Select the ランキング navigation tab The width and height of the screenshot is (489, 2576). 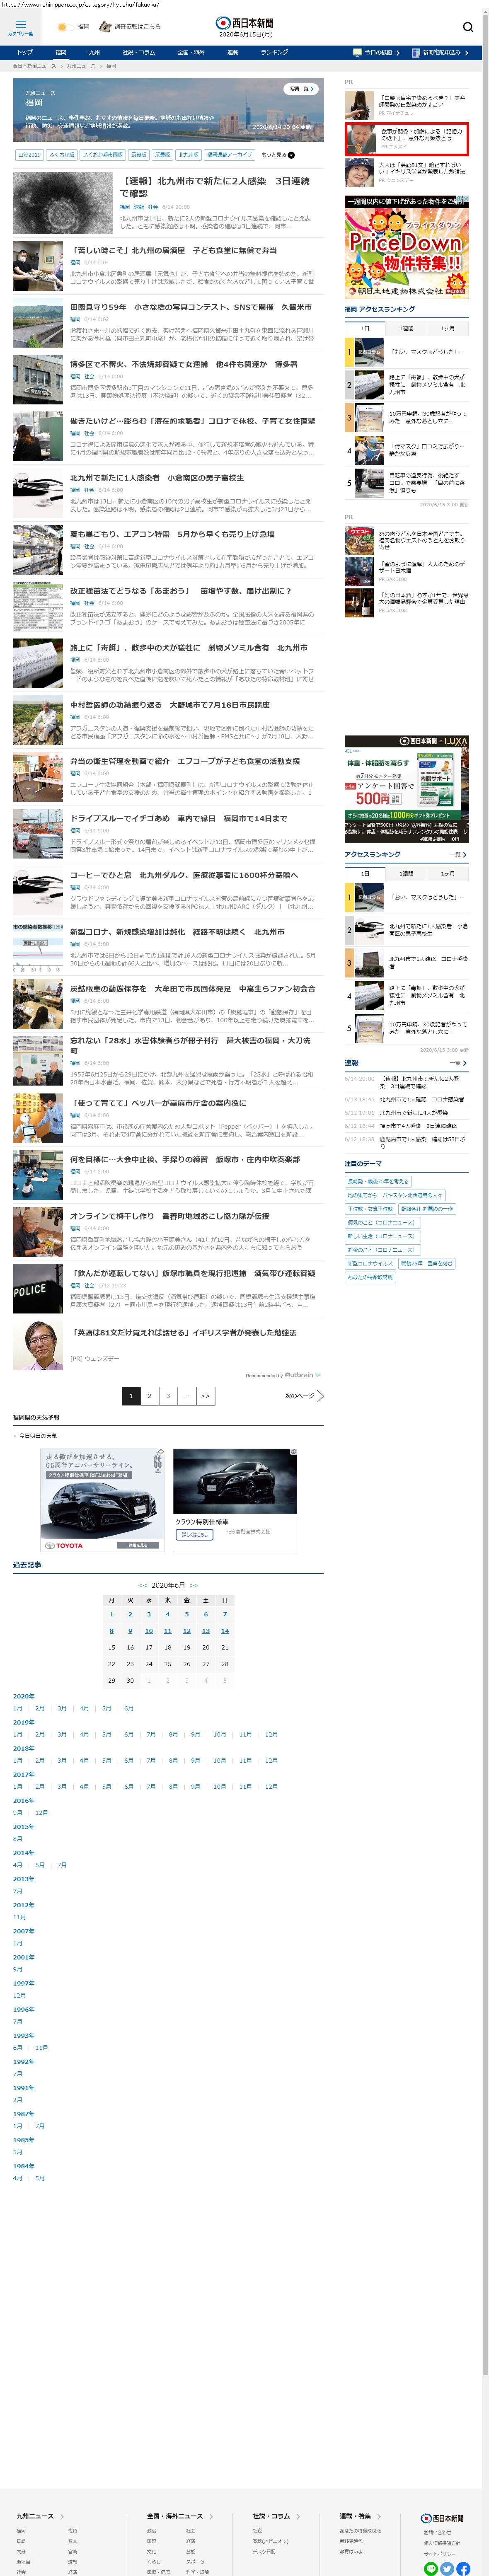tap(273, 52)
